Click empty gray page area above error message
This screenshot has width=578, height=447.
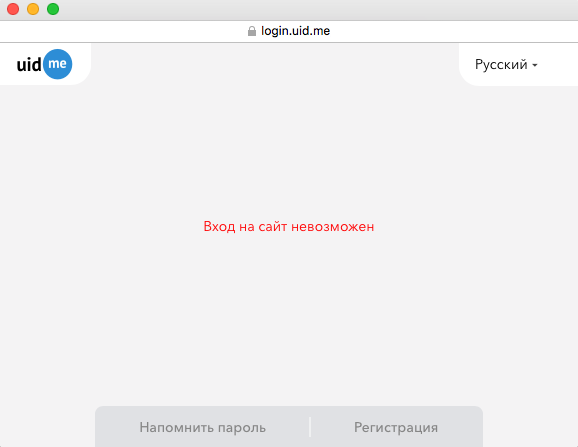(289, 147)
